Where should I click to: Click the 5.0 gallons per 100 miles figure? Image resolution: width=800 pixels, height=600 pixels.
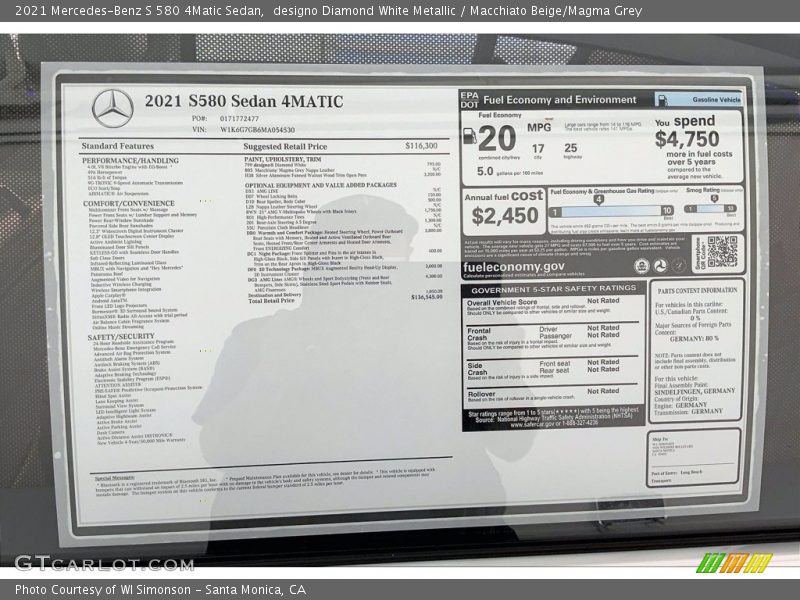485,171
